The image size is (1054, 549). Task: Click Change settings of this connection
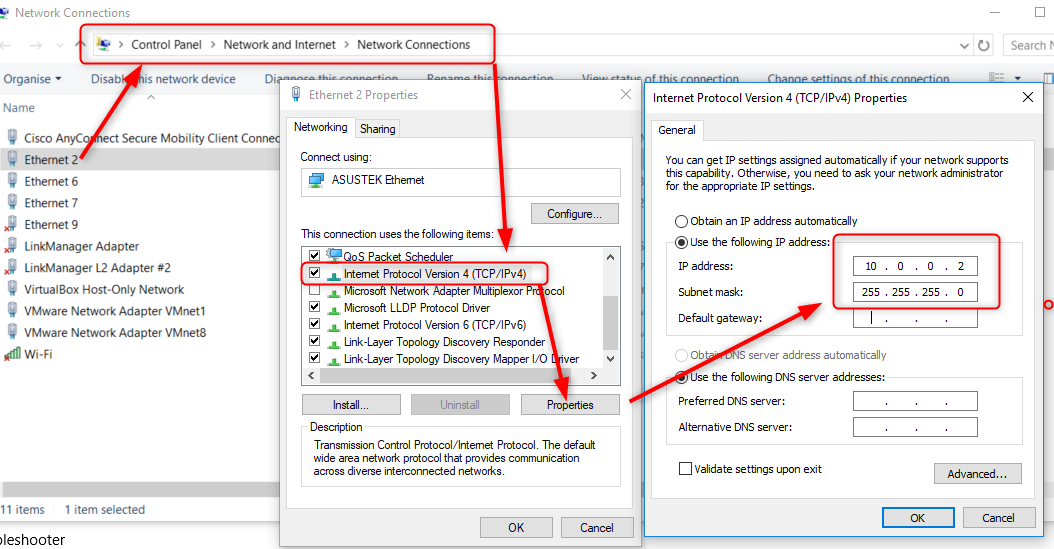[858, 79]
